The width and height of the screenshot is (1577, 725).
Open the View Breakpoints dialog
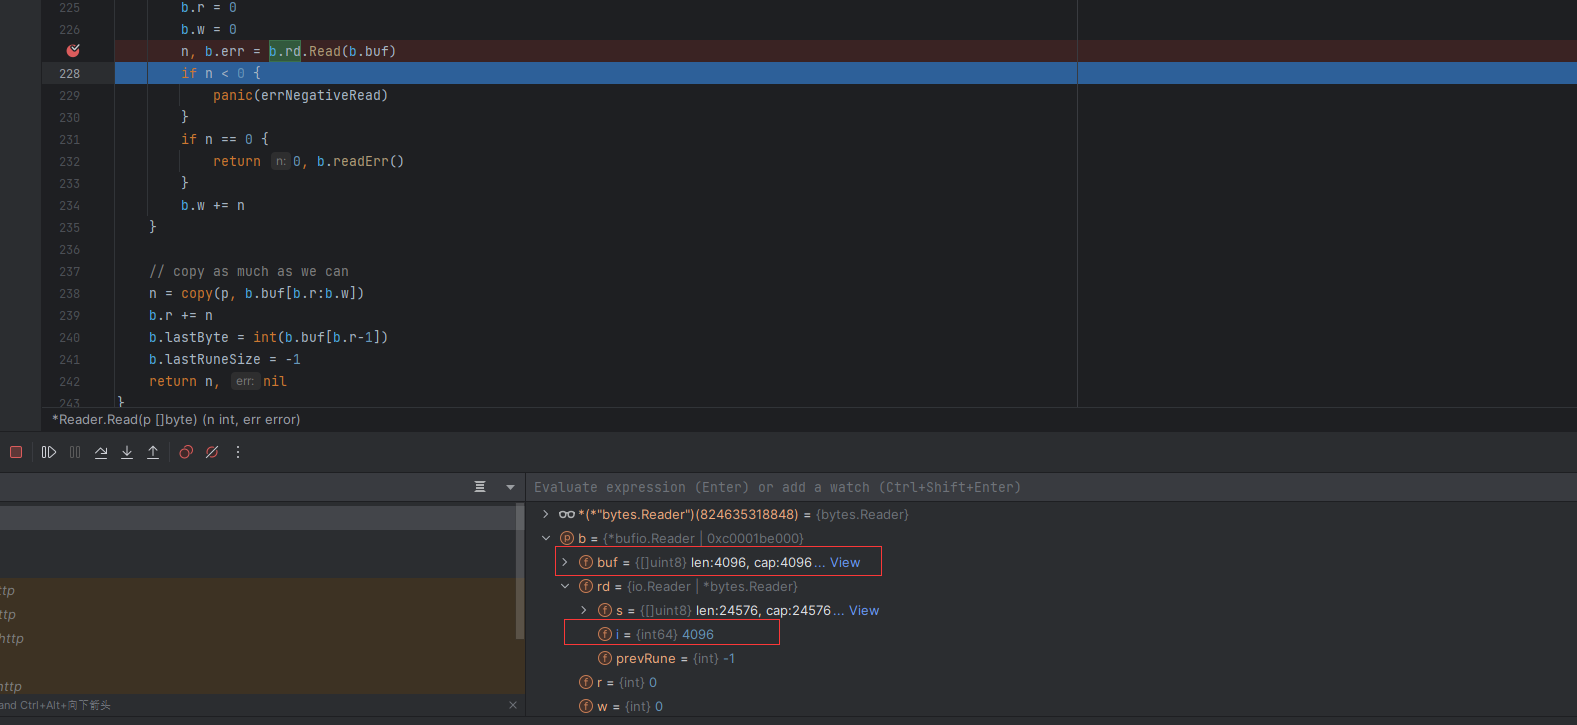pos(186,452)
